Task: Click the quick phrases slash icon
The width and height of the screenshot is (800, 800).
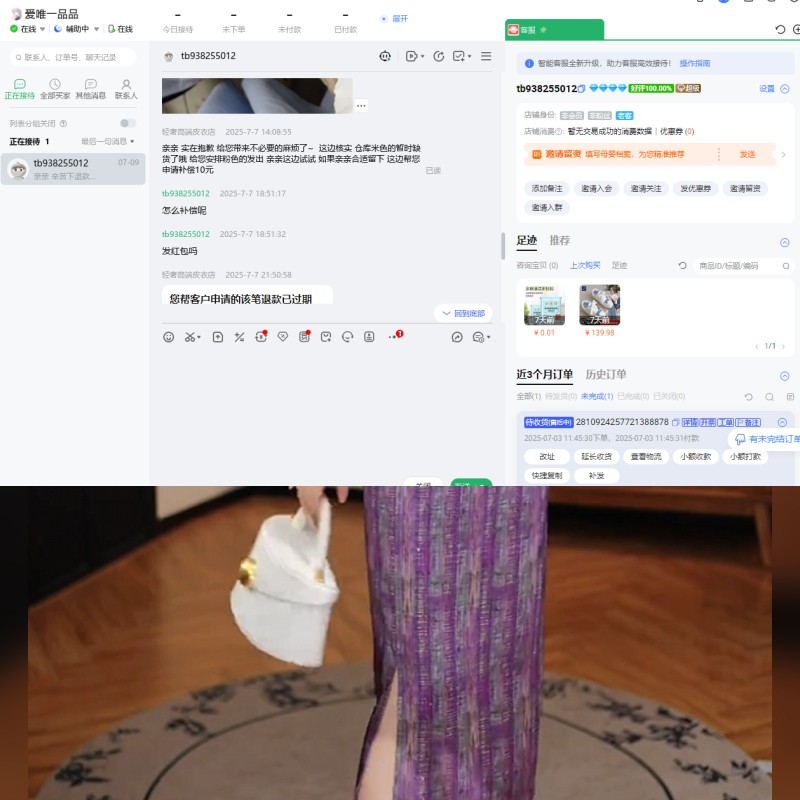Action: tap(239, 337)
